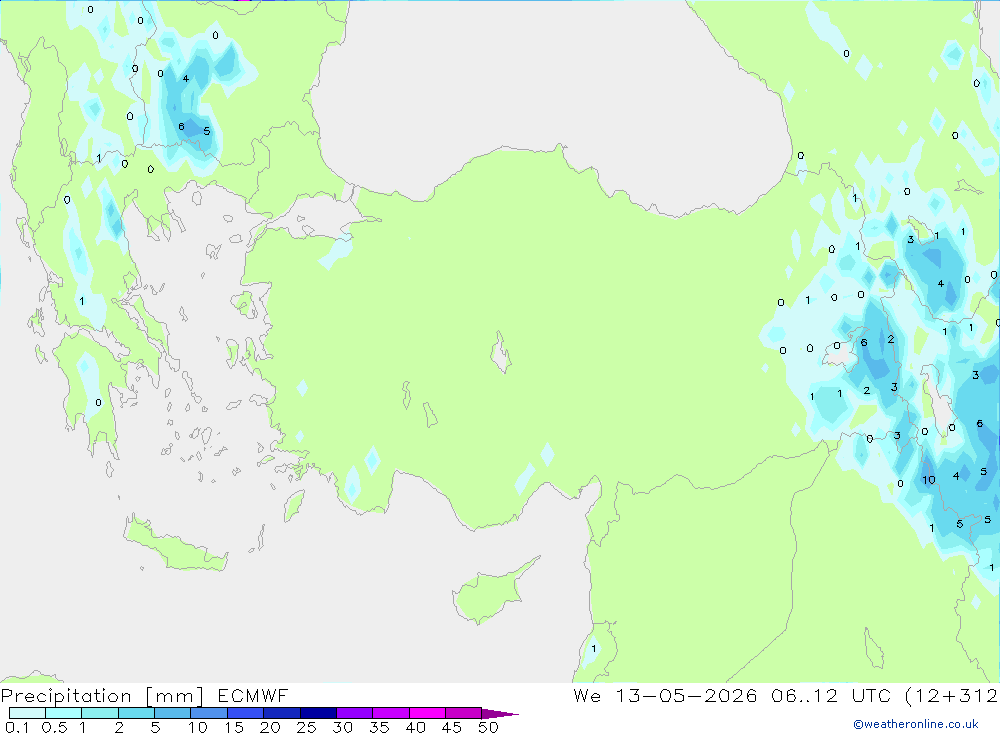Image resolution: width=1000 pixels, height=733 pixels.
Task: Click the 45–50 mm legend swatch
Action: coord(463,713)
